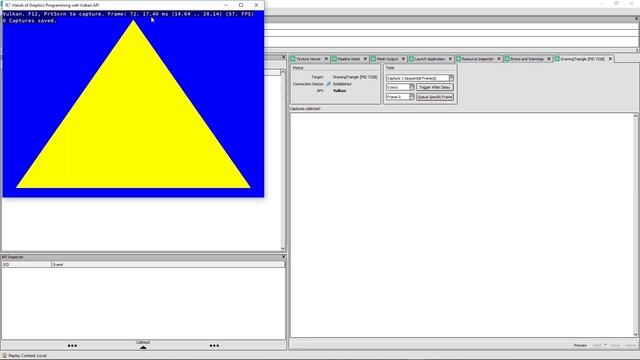The image size is (640, 360).
Task: Click the Save button under captures list
Action: click(615, 345)
